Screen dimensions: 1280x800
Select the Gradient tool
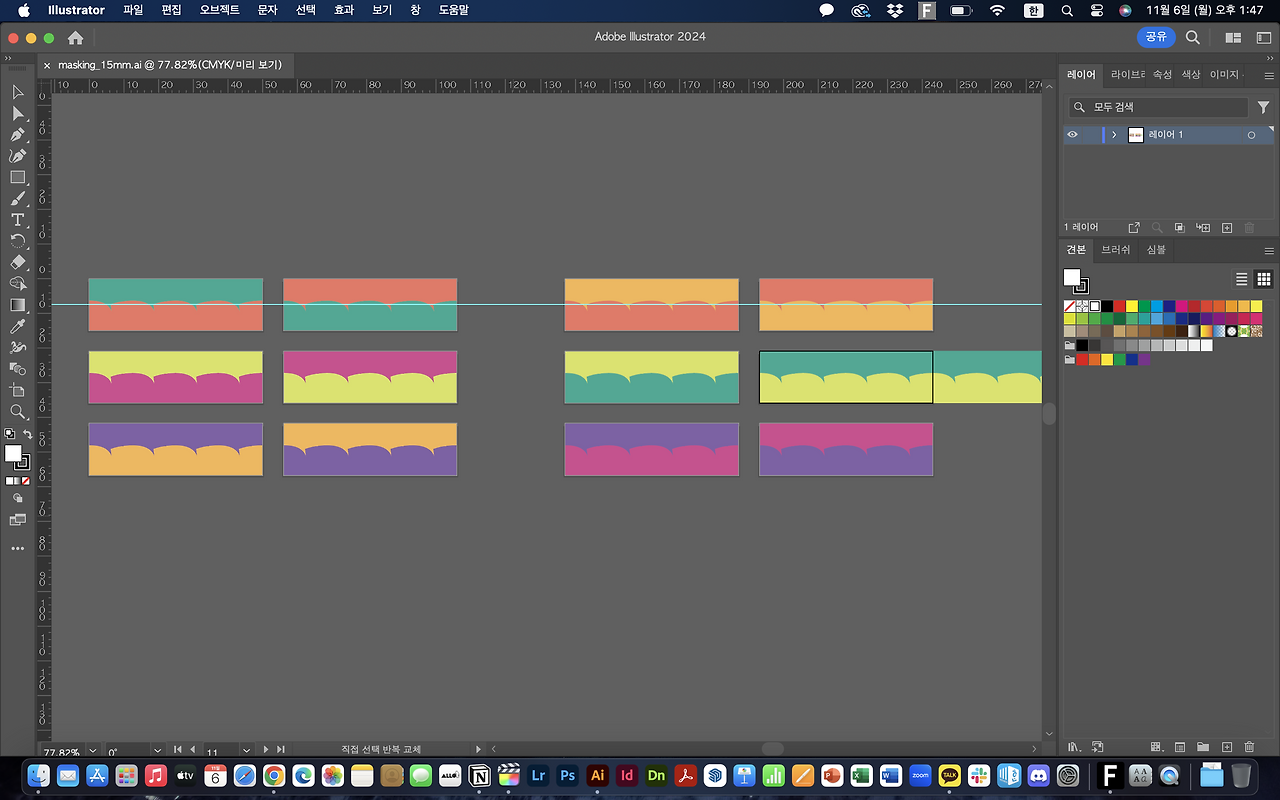pyautogui.click(x=18, y=305)
